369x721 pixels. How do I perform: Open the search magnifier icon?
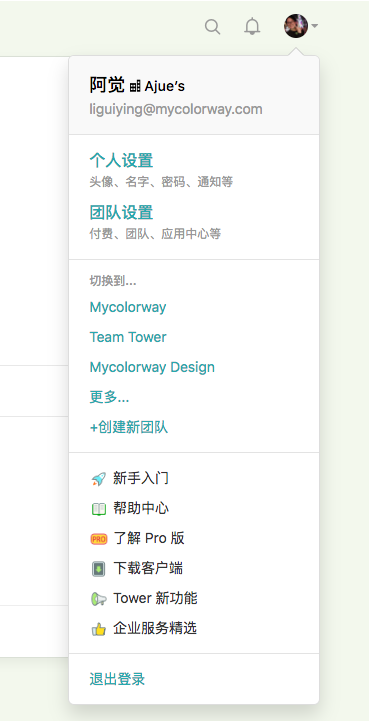(213, 27)
